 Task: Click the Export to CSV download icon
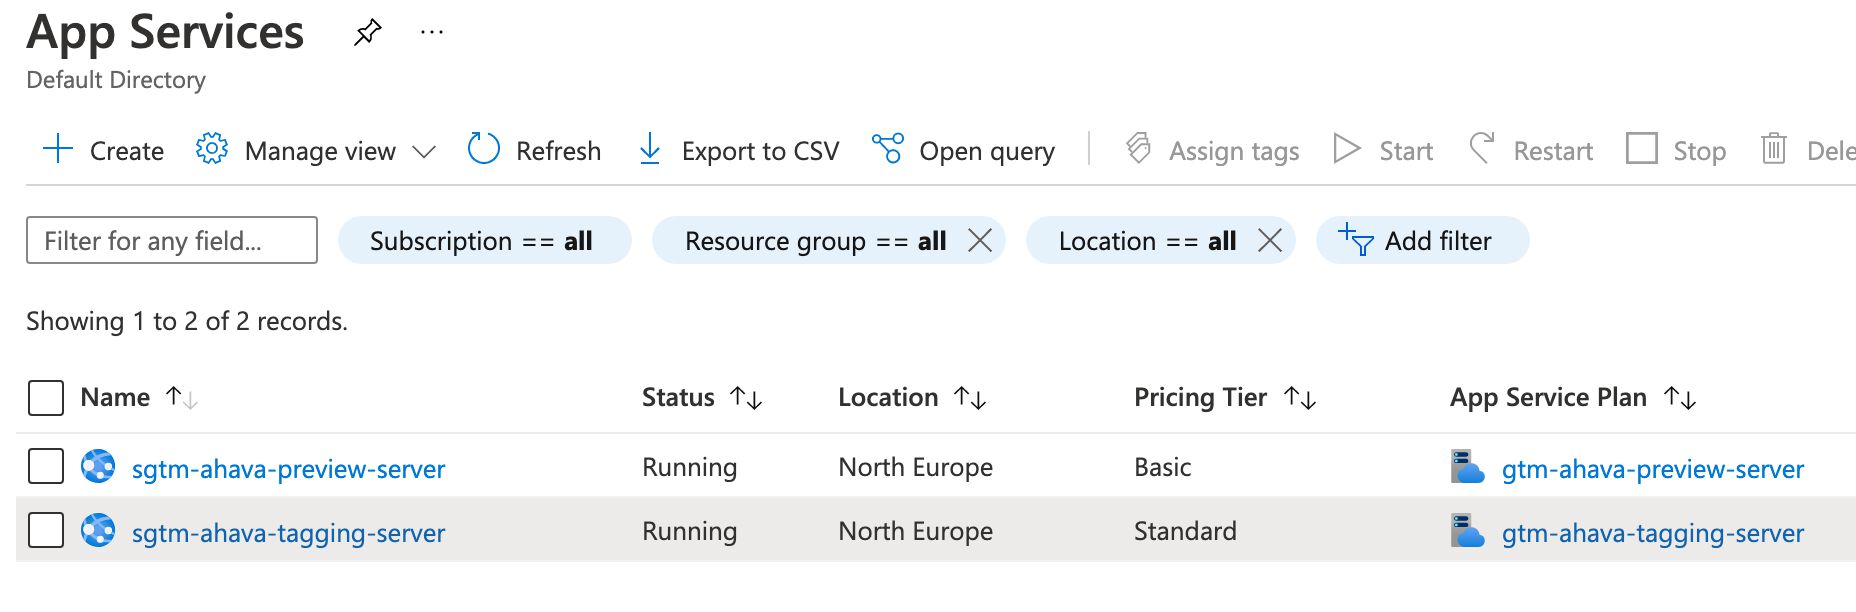tap(650, 149)
